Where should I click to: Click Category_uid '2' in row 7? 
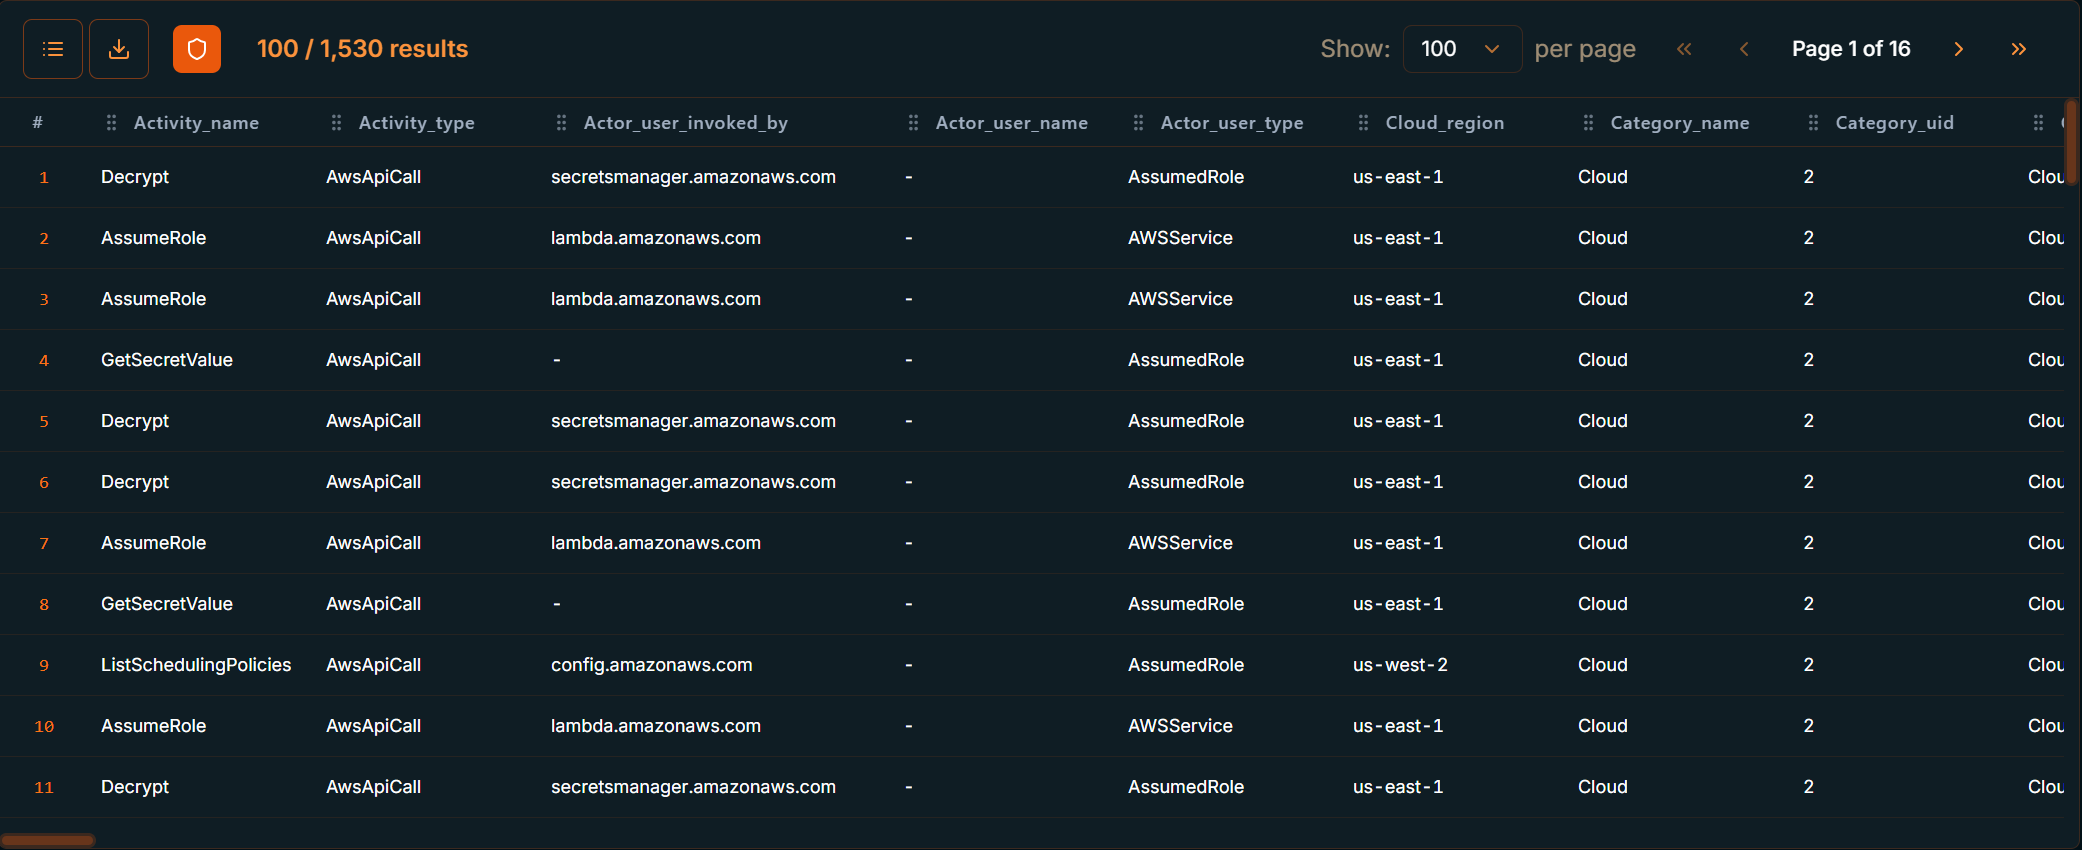1808,543
